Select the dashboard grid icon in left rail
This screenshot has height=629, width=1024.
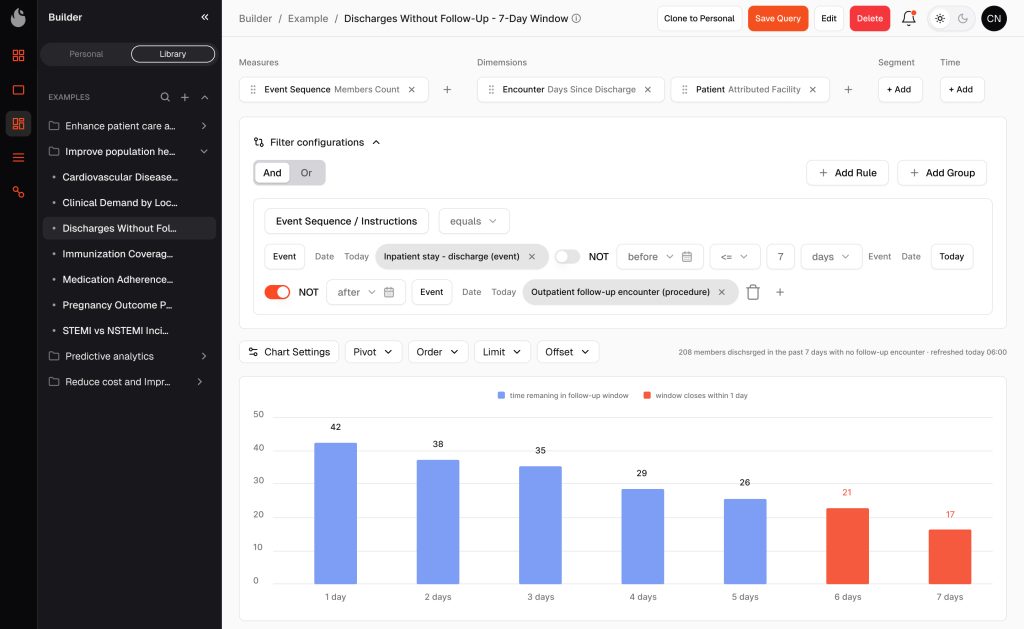click(18, 56)
